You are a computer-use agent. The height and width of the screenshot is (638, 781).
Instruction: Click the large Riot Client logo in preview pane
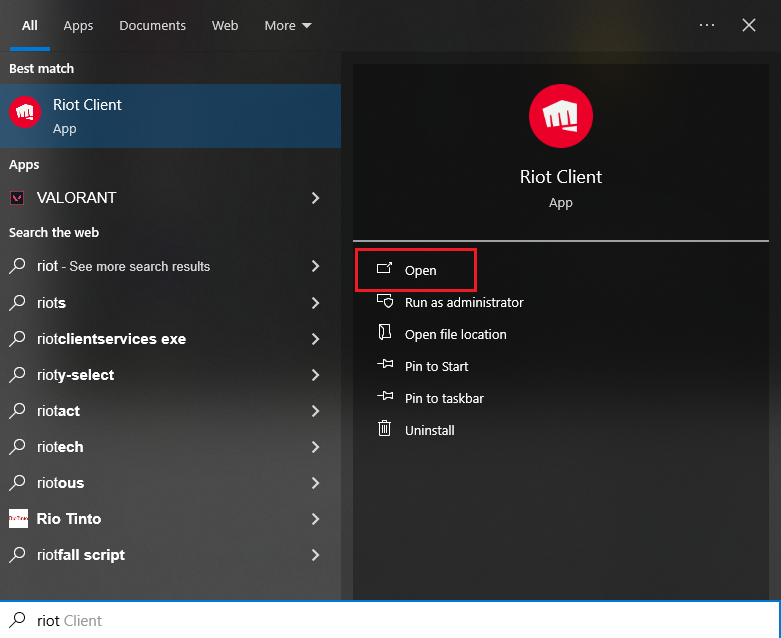coord(560,116)
